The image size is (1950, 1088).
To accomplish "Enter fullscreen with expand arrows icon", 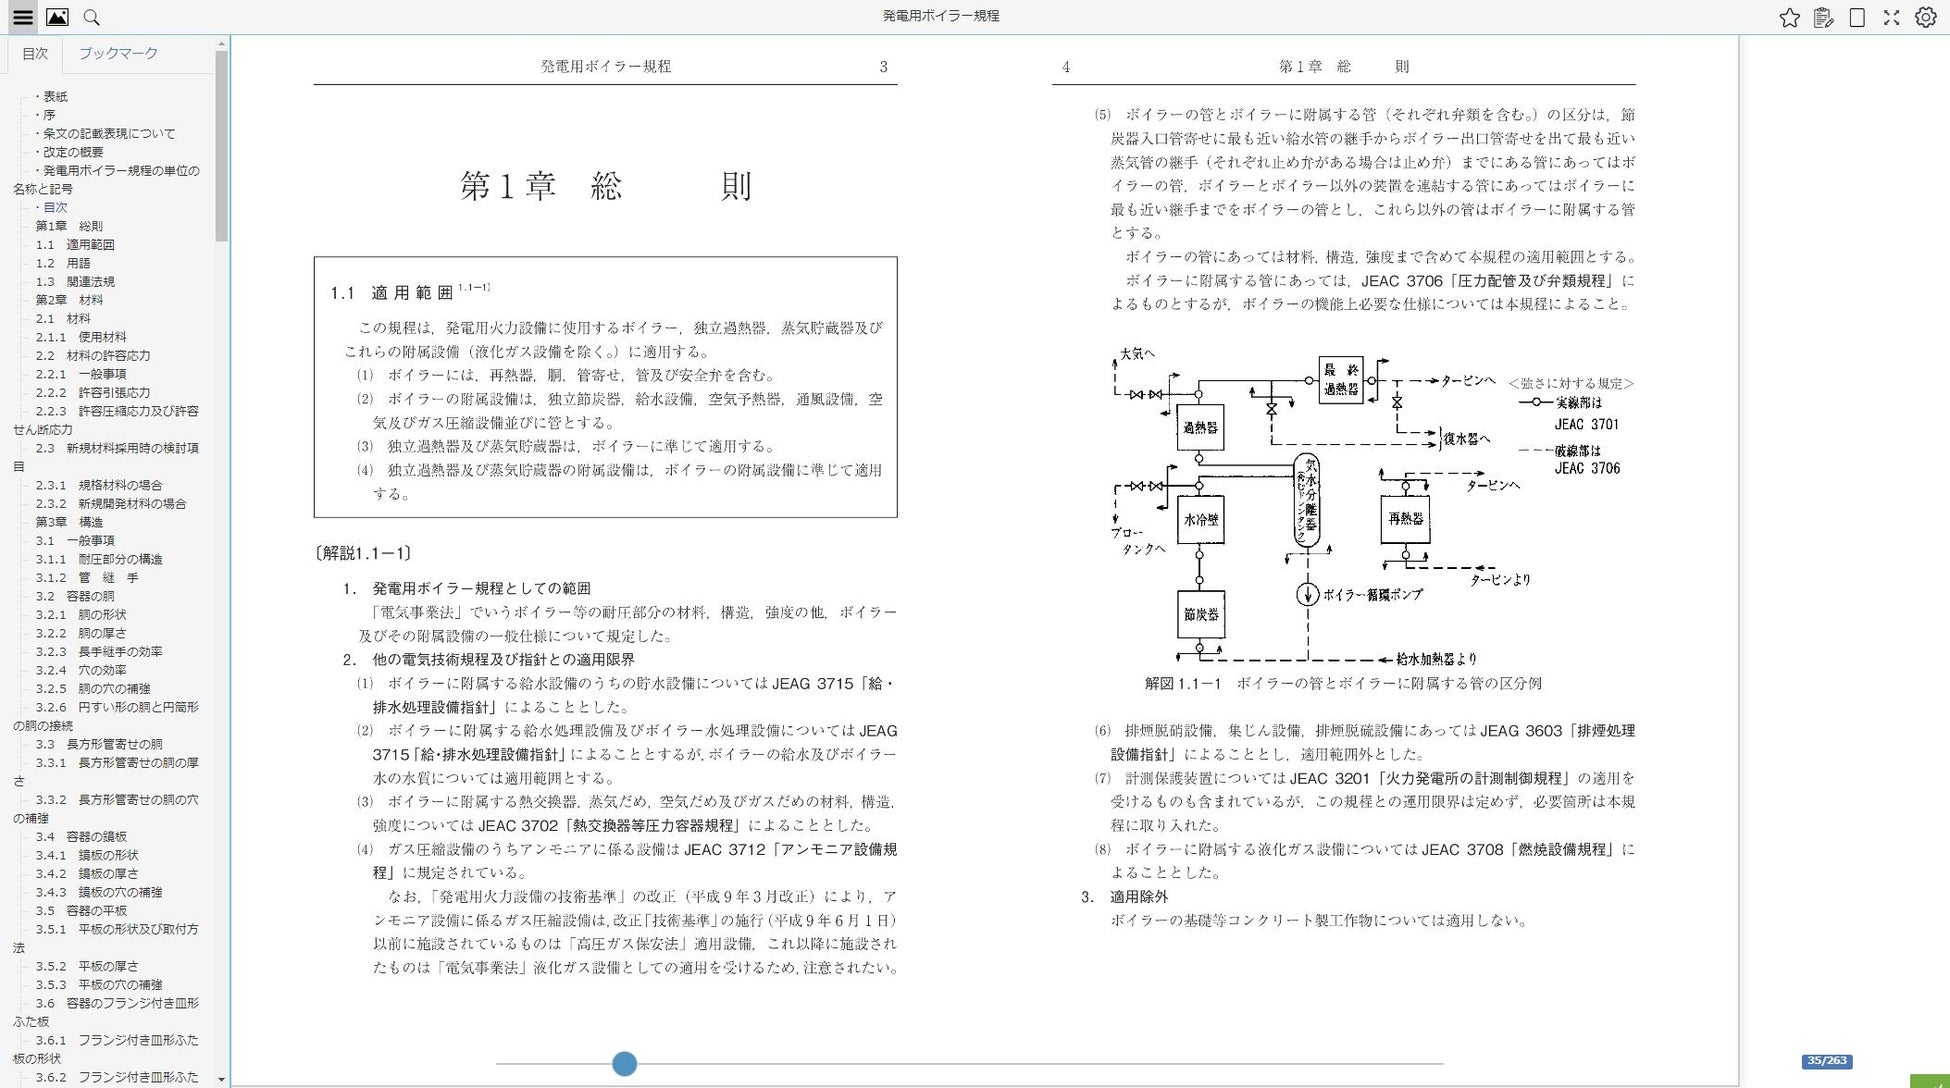I will coord(1891,17).
